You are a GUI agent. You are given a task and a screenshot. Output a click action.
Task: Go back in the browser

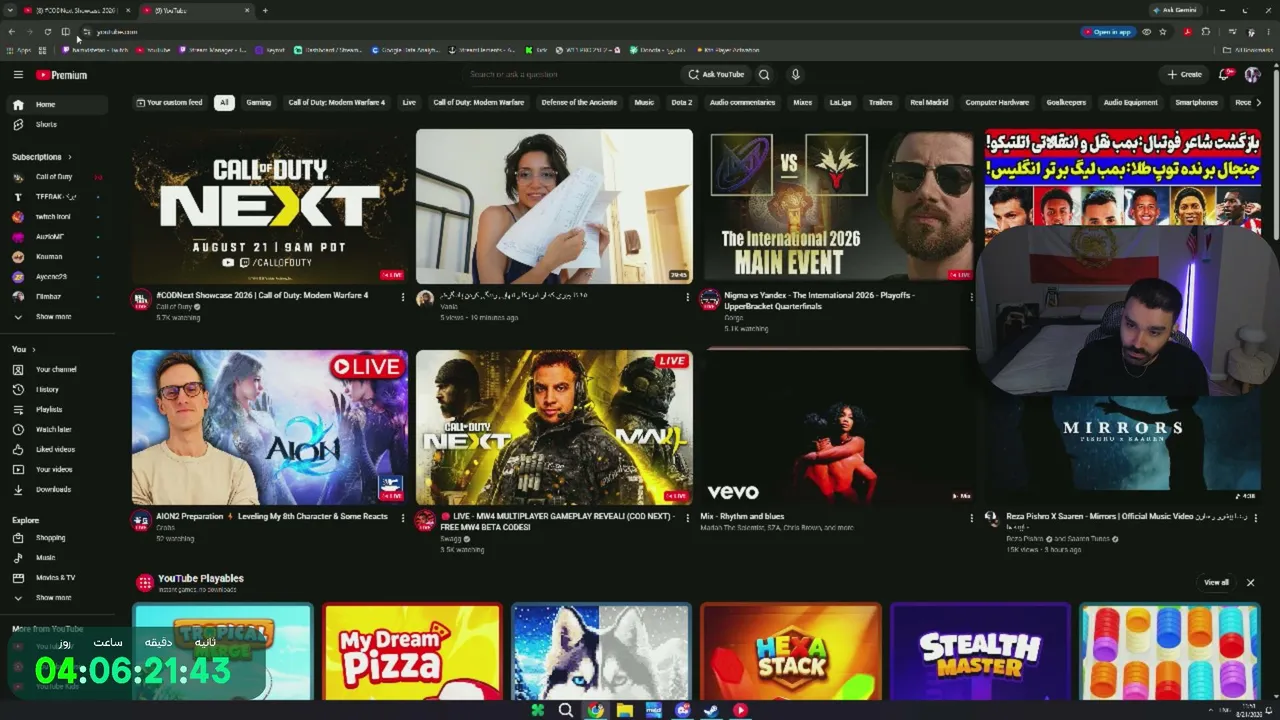[x=11, y=32]
